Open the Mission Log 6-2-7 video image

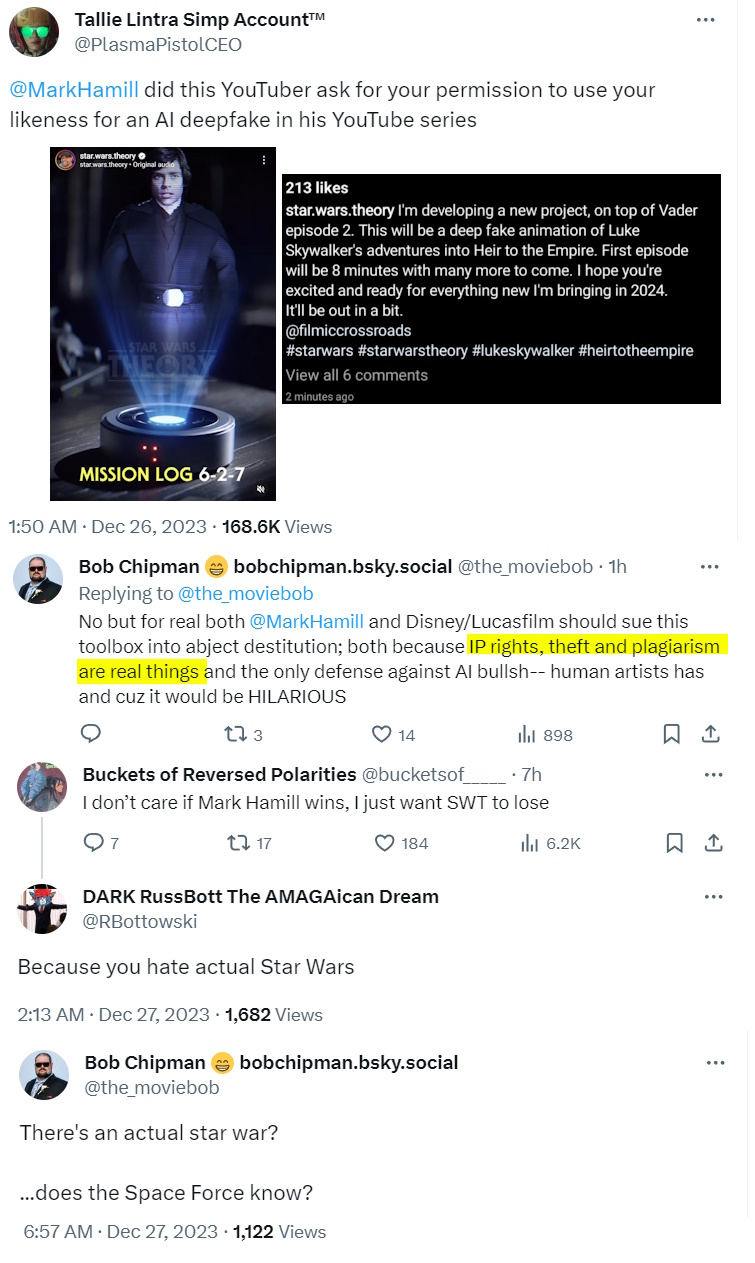162,323
